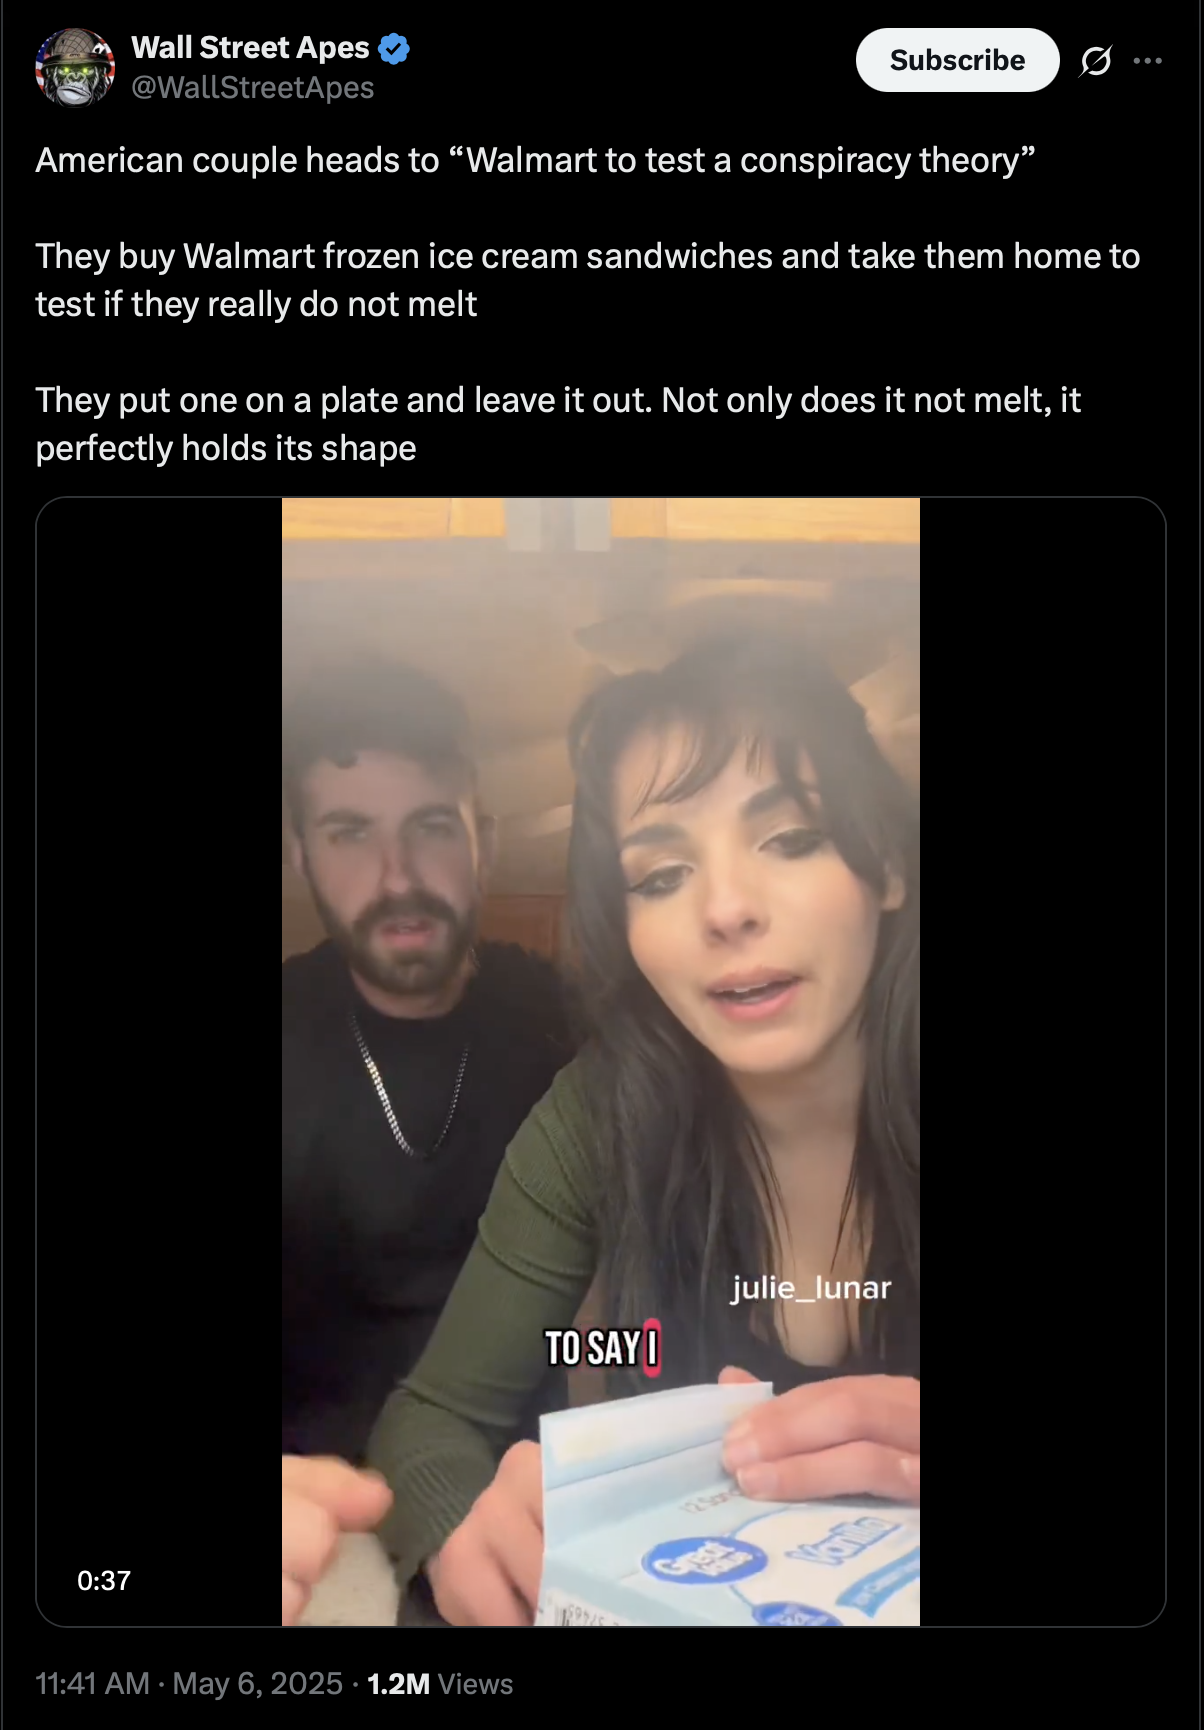1204x1730 pixels.
Task: Click the tweet text about Walmart conspiracy theory
Action: 535,160
